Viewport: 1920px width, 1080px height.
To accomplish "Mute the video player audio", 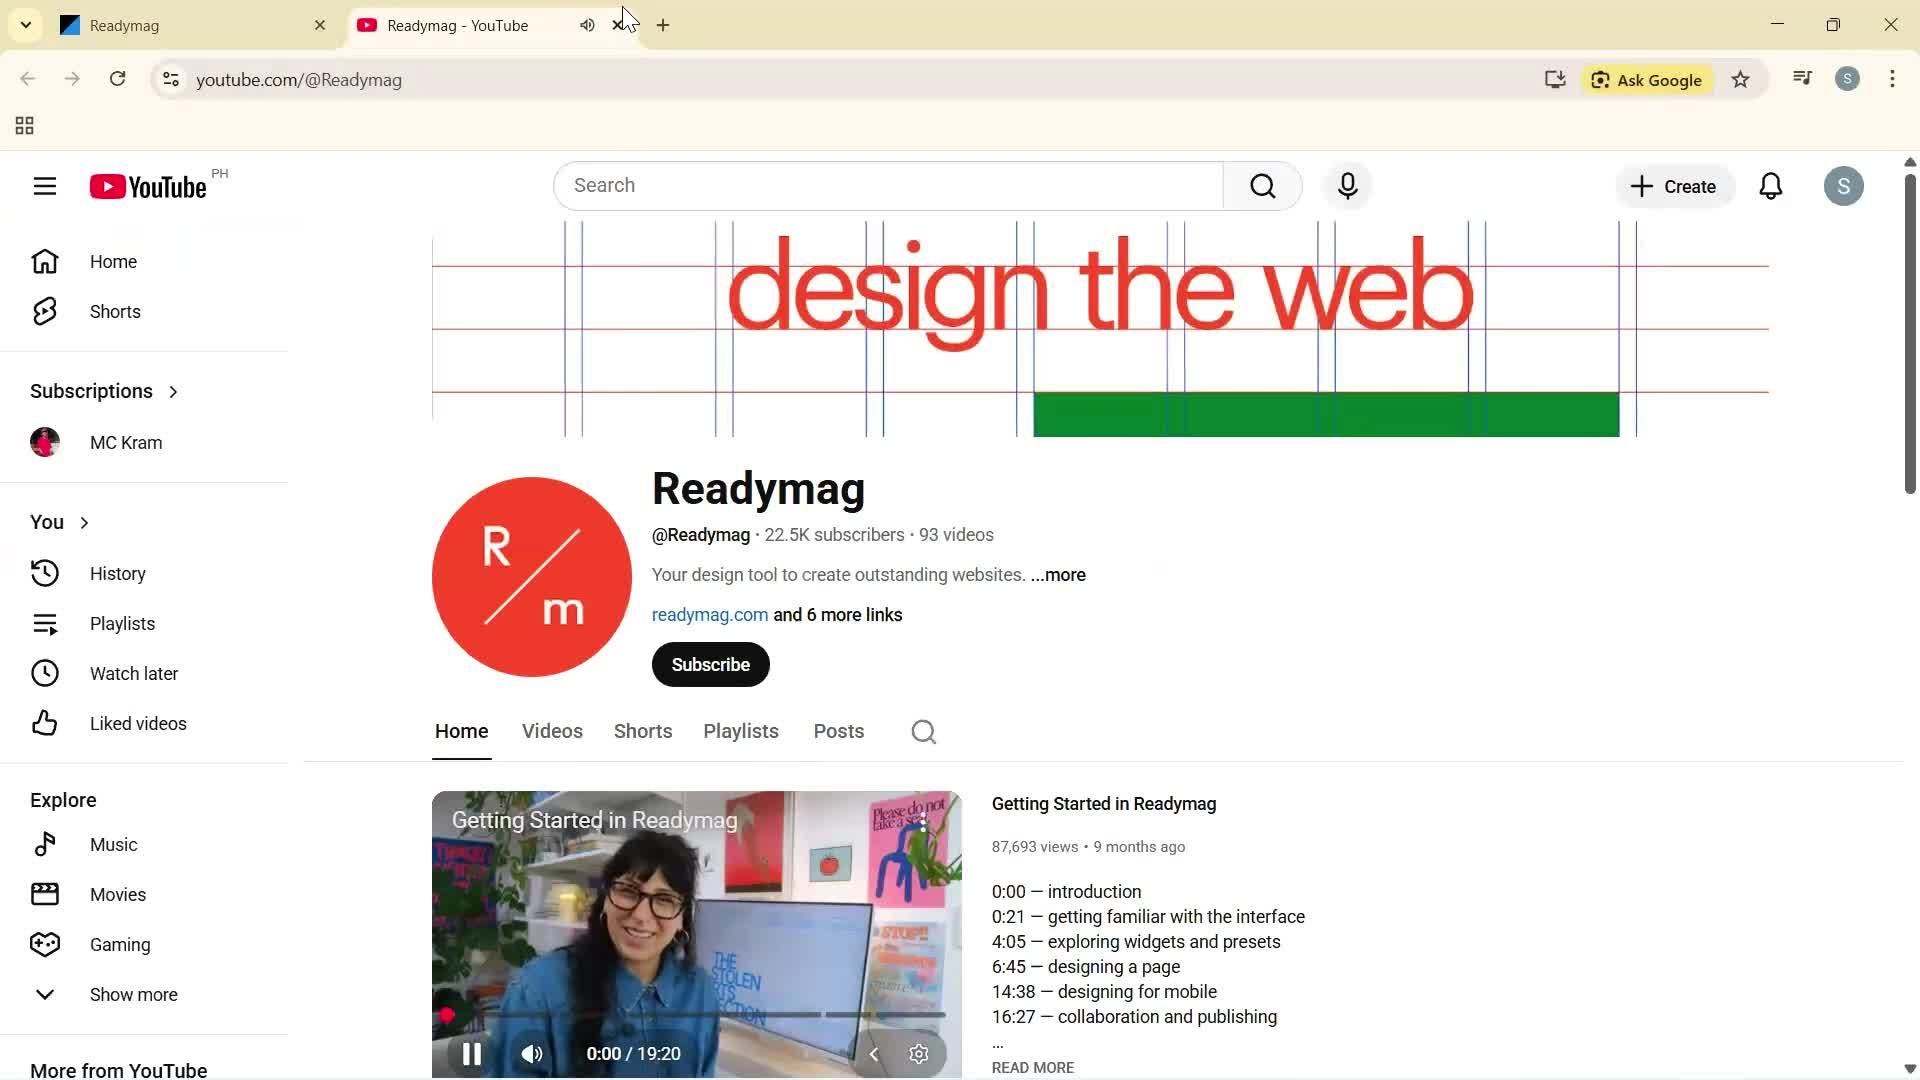I will tap(531, 1053).
